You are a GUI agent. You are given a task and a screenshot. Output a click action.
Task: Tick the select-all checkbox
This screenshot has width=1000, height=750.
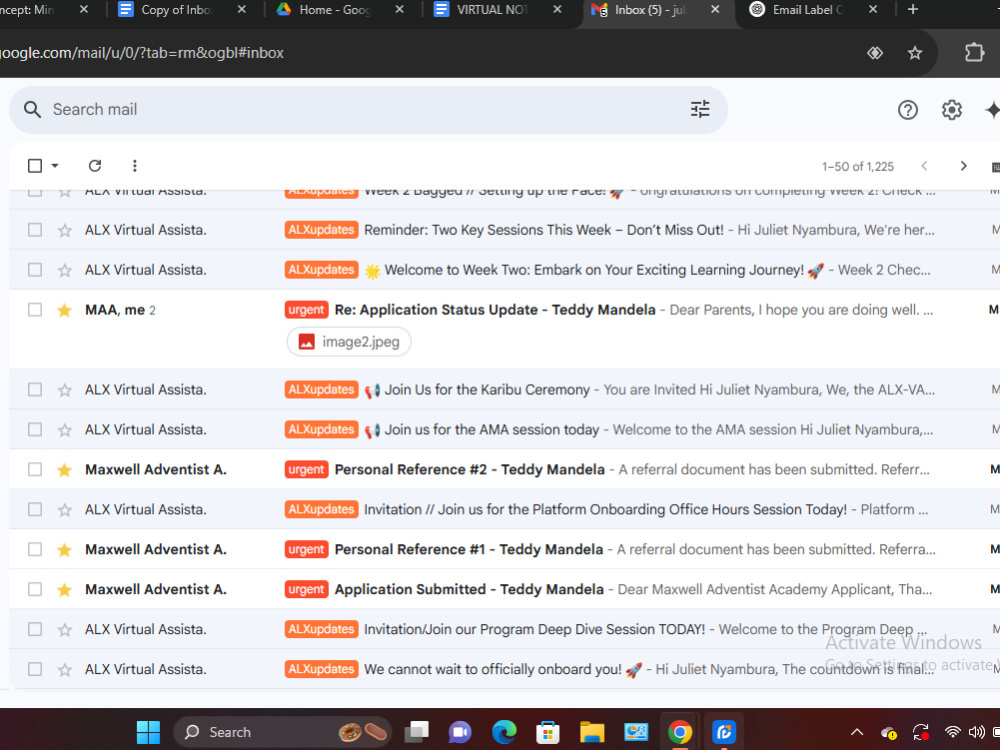coord(35,166)
